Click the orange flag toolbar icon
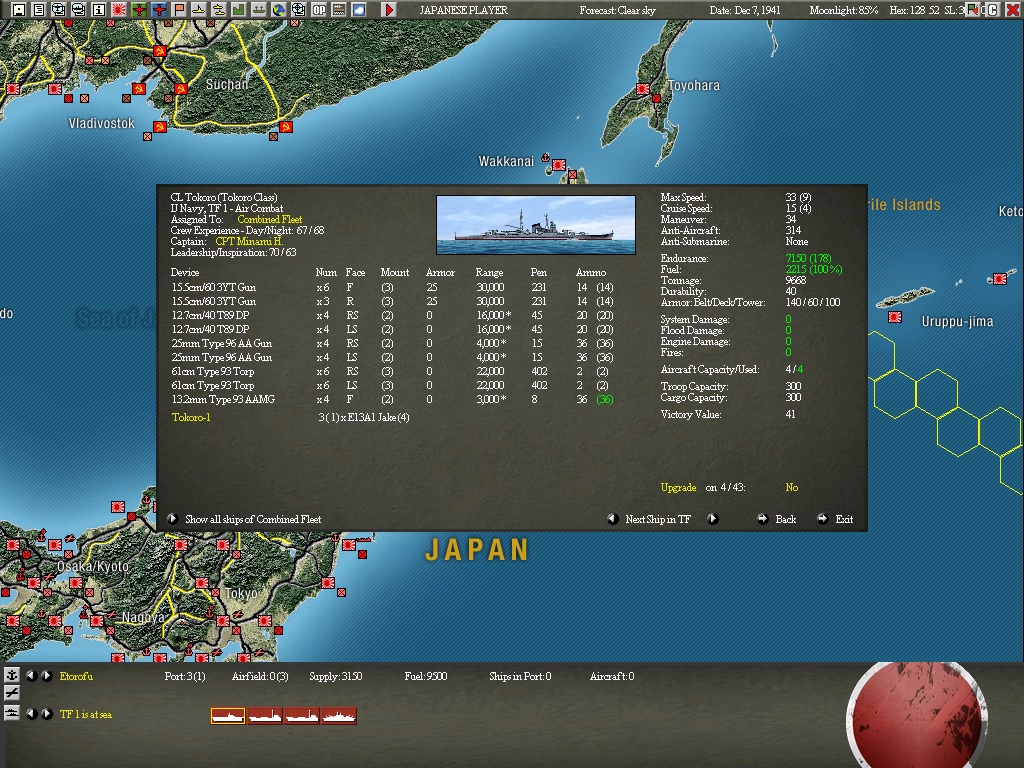Screen dimensions: 1024x768 click(179, 9)
